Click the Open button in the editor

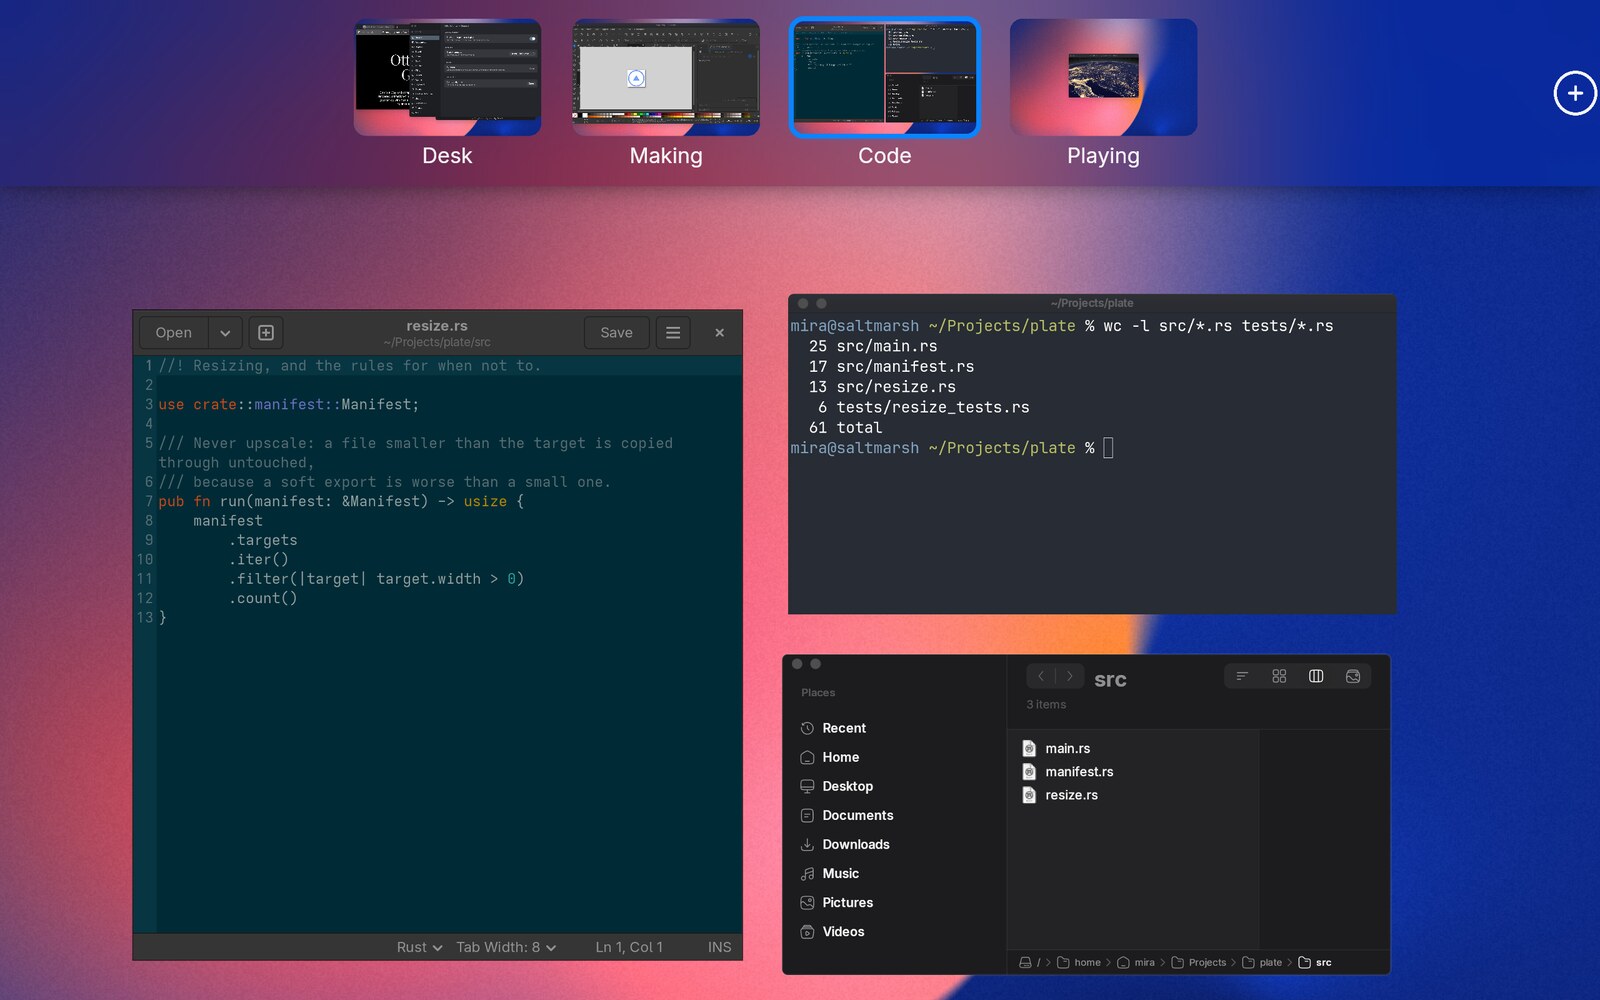[174, 333]
